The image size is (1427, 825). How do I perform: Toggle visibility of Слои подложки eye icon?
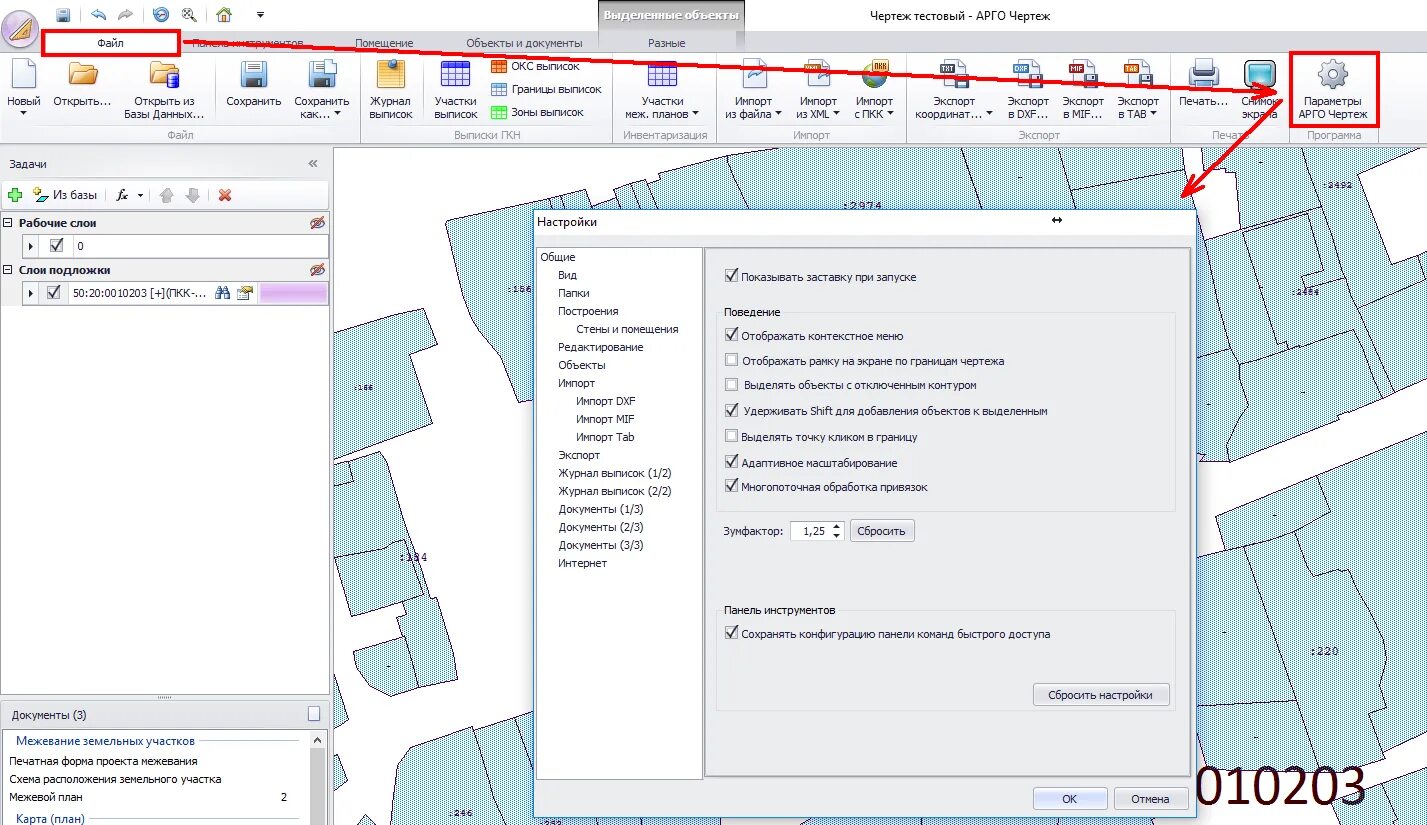coord(318,270)
